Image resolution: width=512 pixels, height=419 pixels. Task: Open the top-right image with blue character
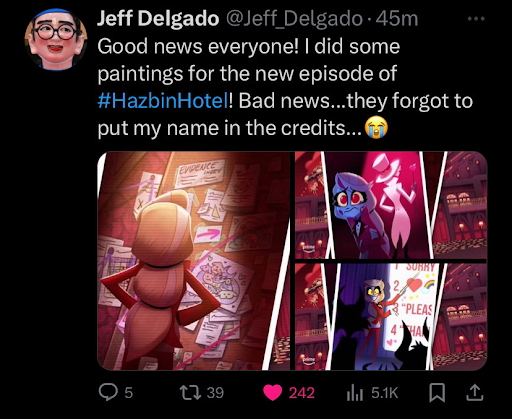tap(391, 205)
